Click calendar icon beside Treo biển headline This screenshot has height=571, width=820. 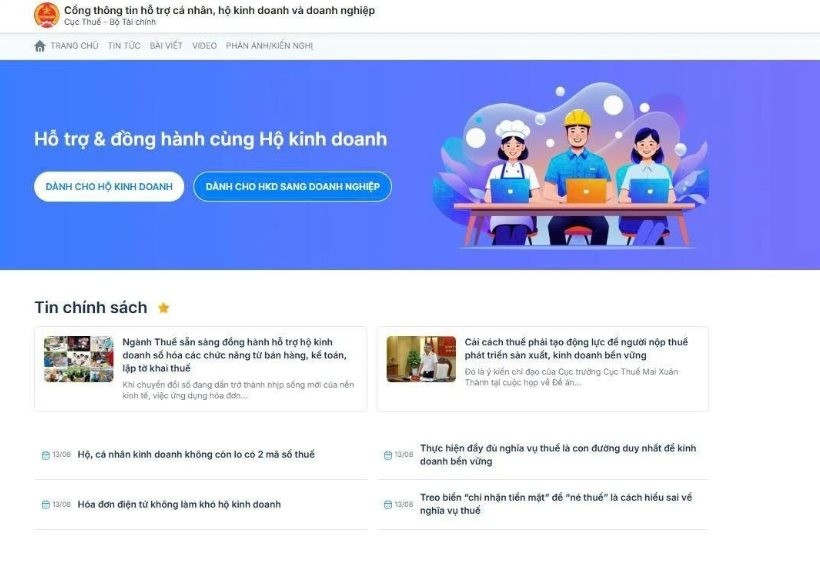(388, 505)
